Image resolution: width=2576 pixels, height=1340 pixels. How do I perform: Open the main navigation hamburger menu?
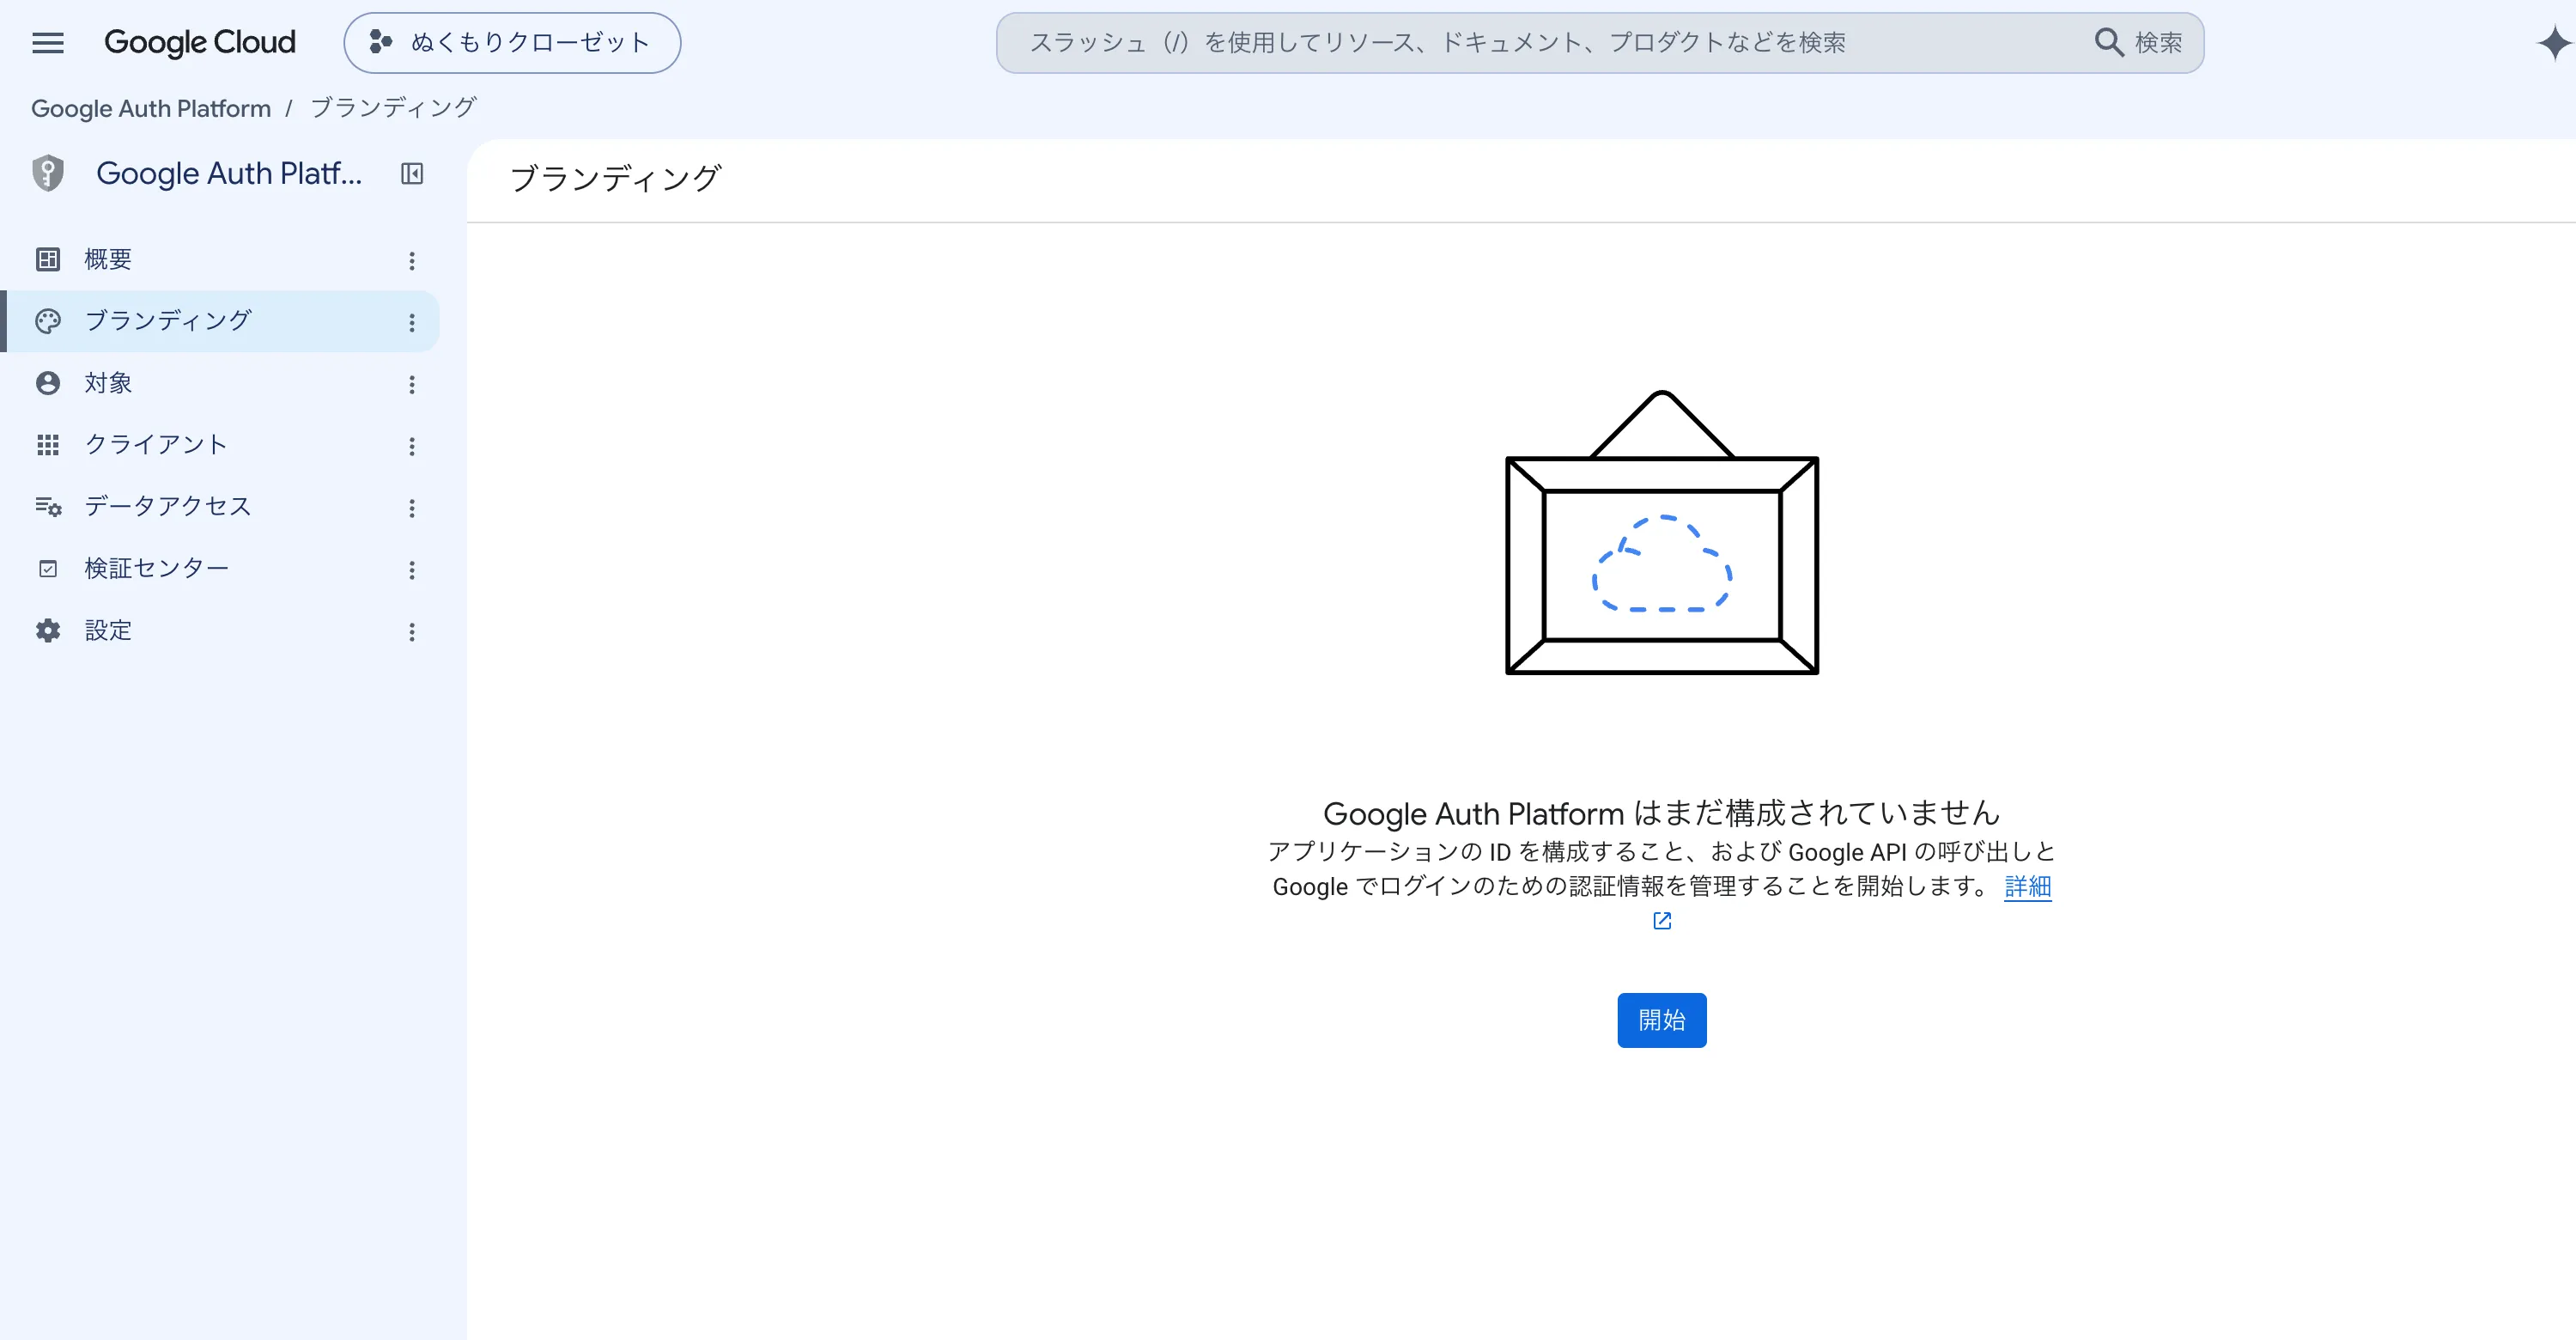[x=47, y=43]
